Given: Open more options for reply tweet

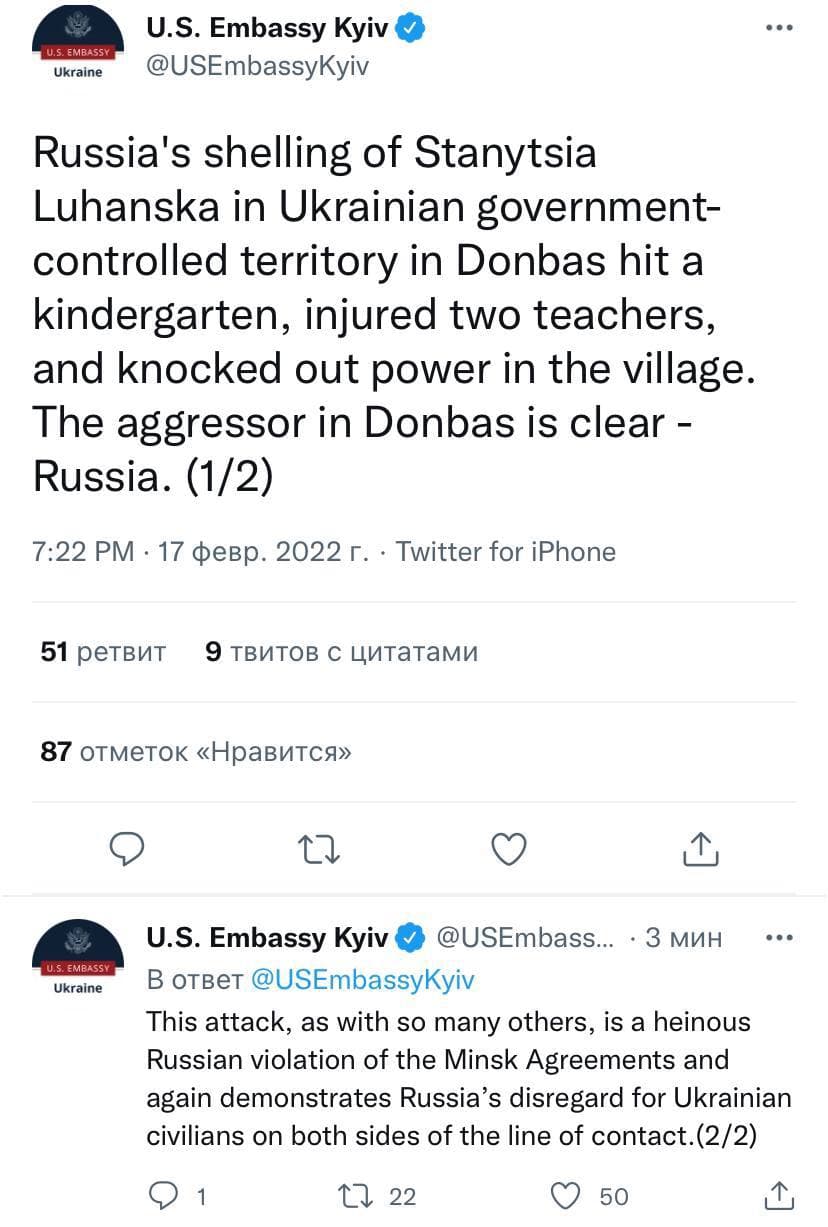Looking at the screenshot, I should 778,938.
